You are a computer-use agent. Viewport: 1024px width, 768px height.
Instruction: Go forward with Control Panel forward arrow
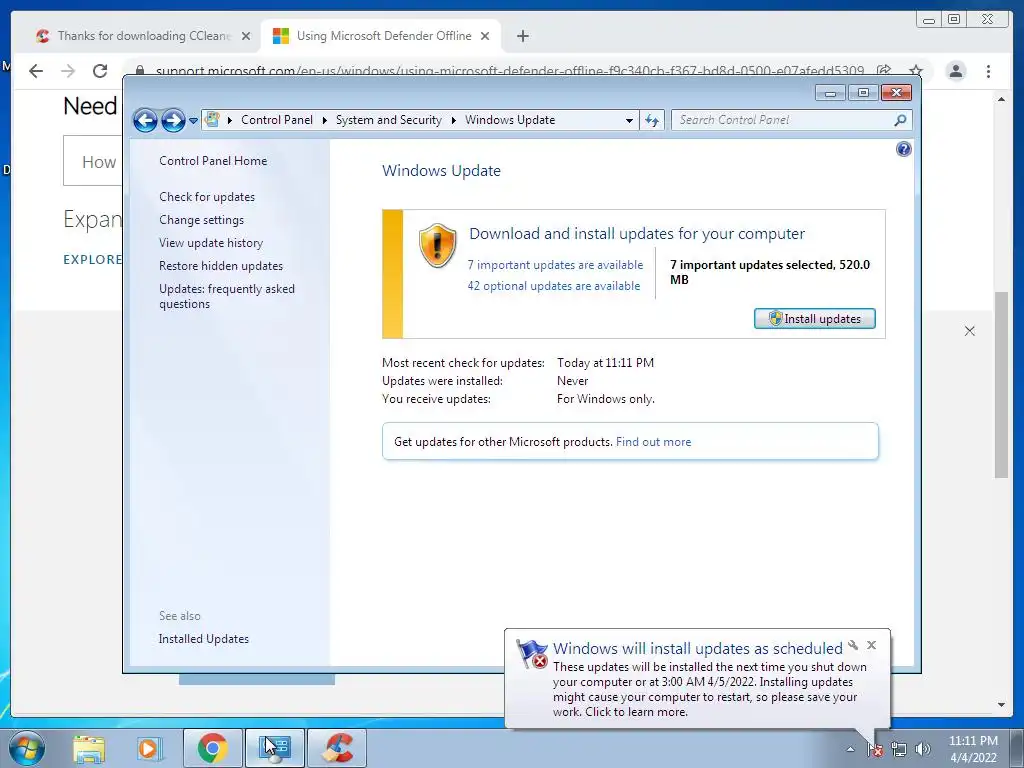[x=173, y=120]
